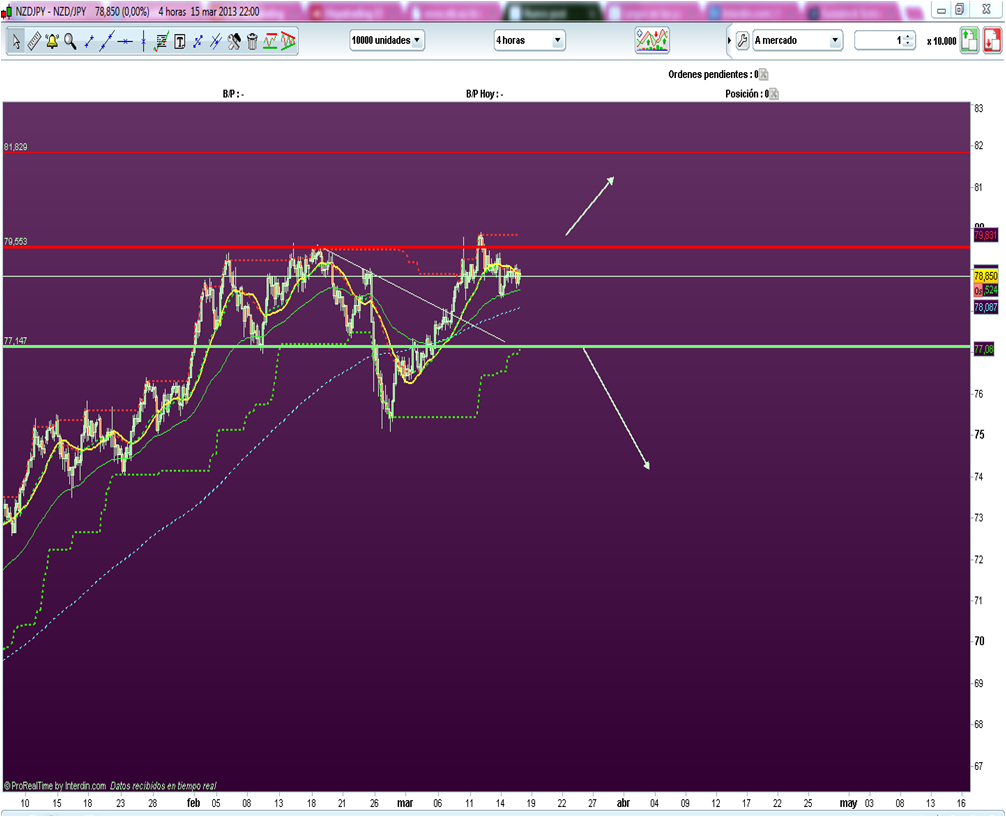Open the indicators and trading systems icon
Viewport: 1006px width, 817px height.
(x=652, y=40)
